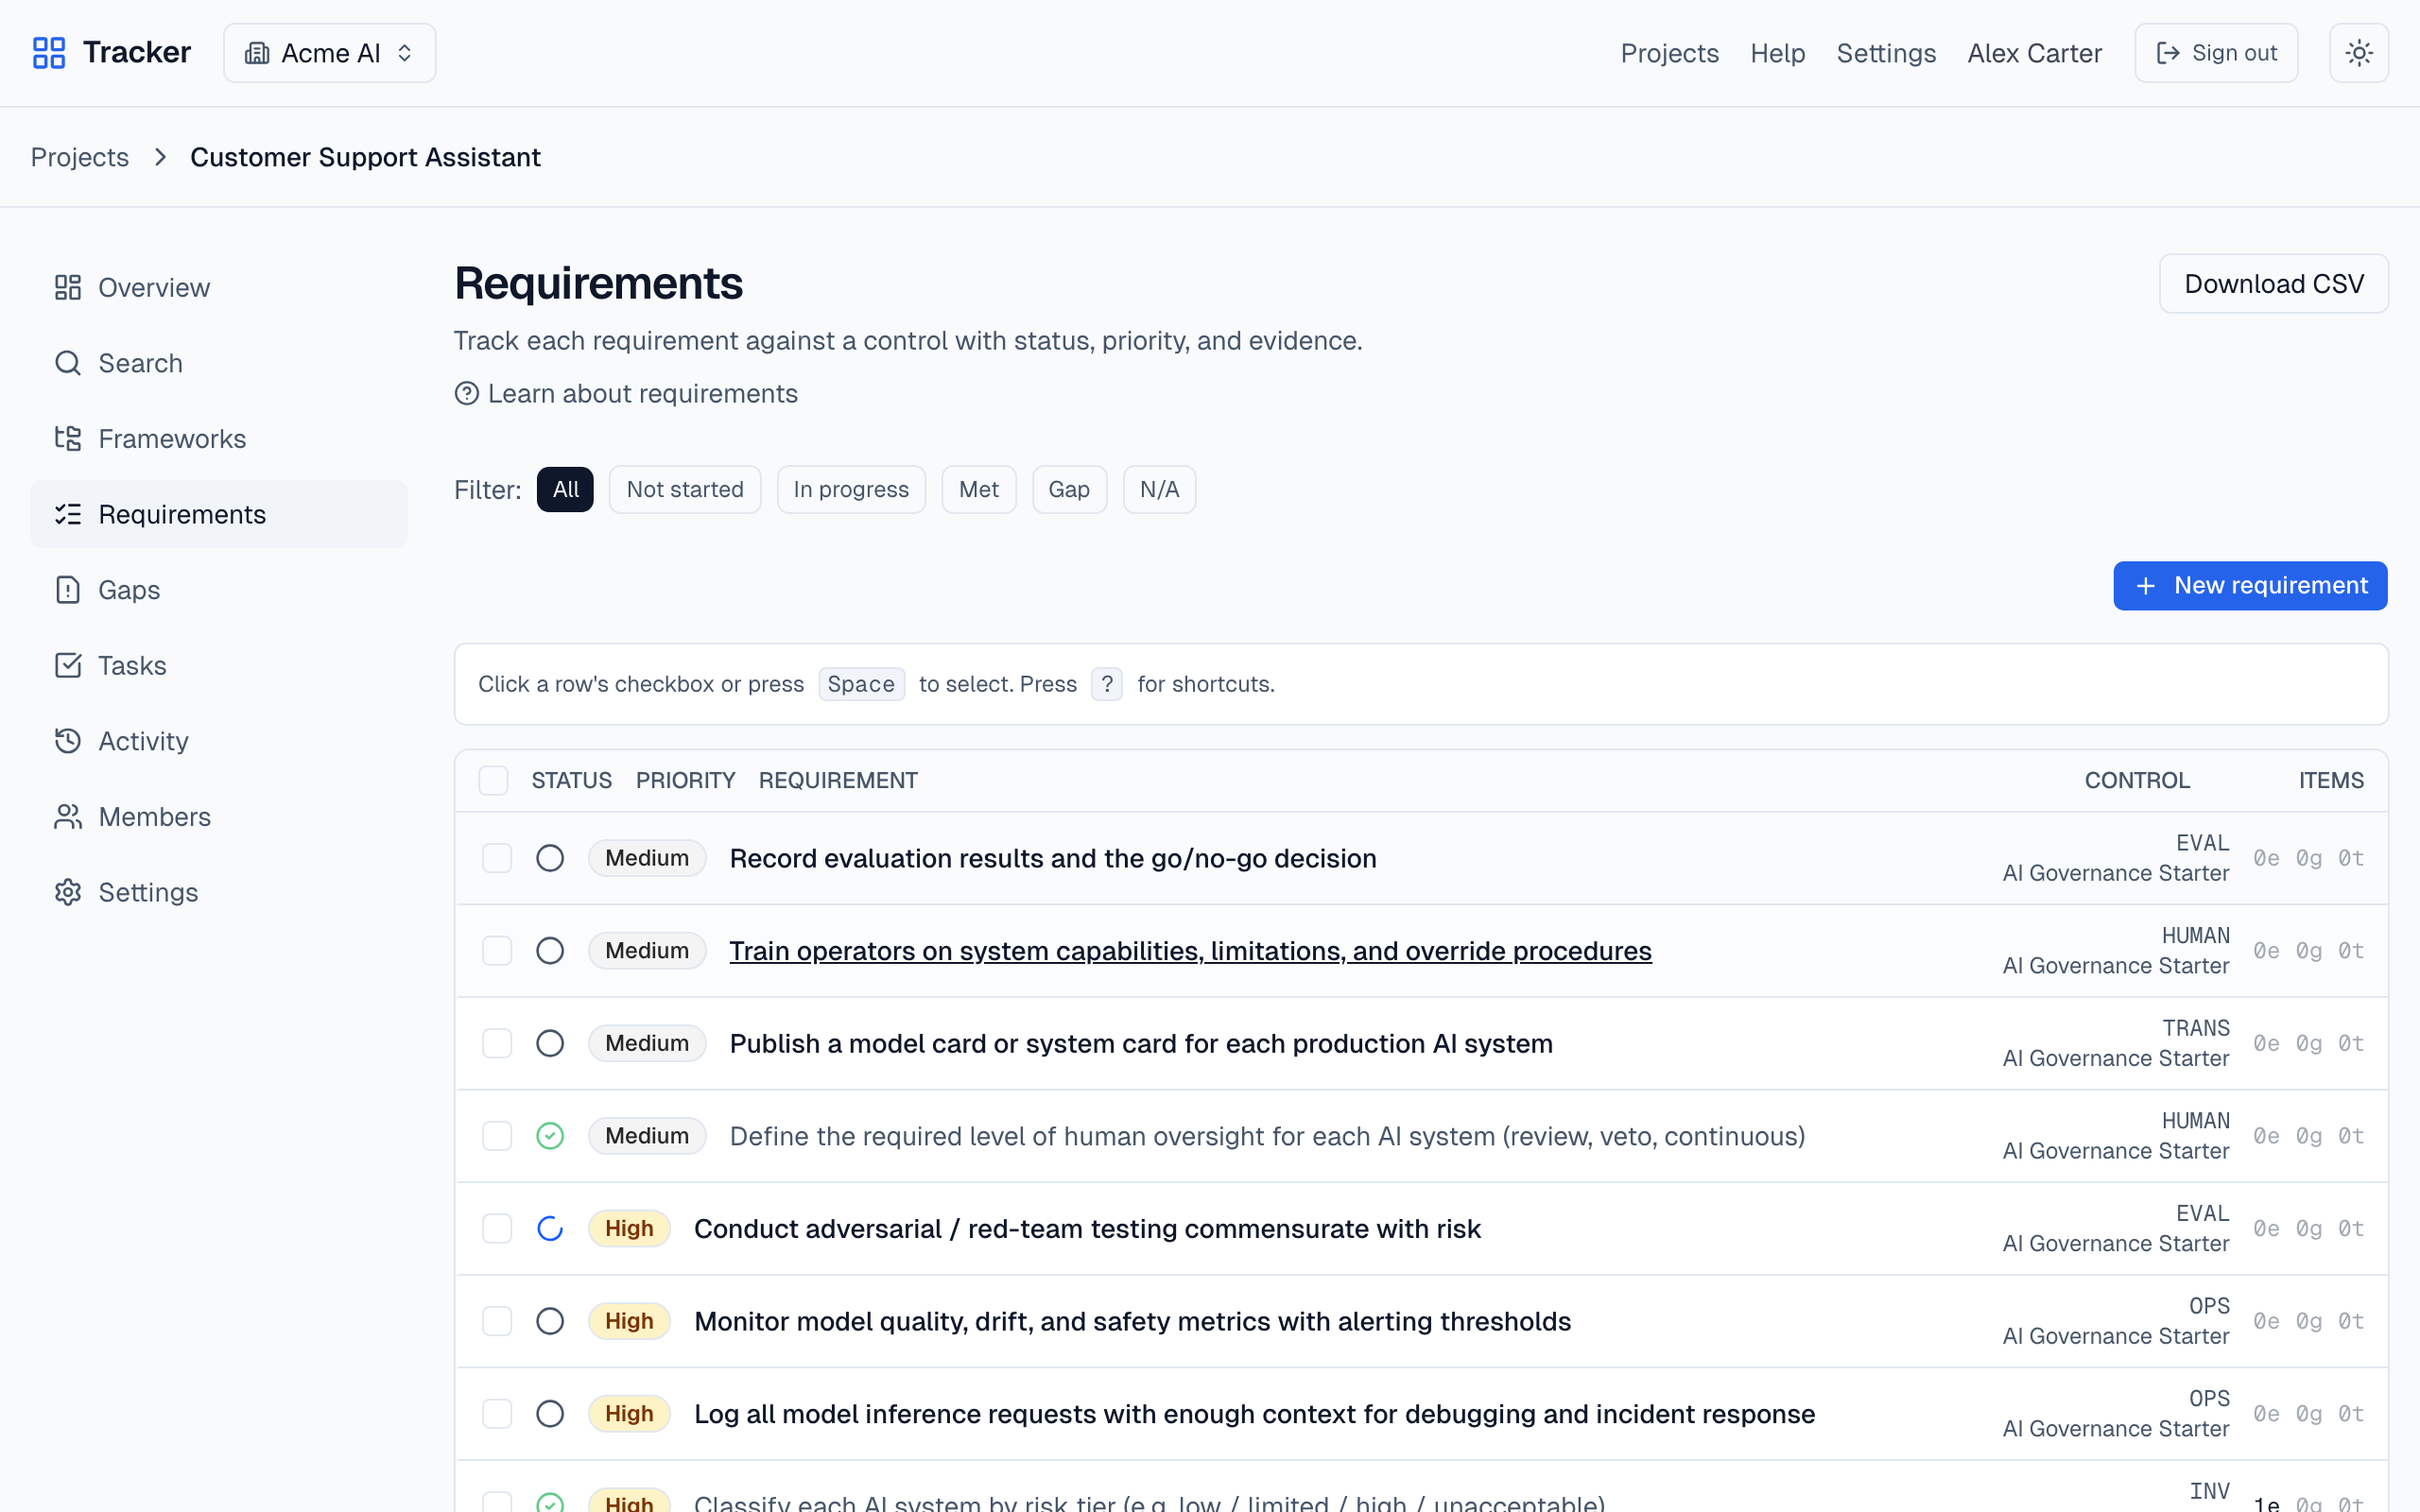
Task: Open the Acme AI organization switcher
Action: click(x=329, y=53)
